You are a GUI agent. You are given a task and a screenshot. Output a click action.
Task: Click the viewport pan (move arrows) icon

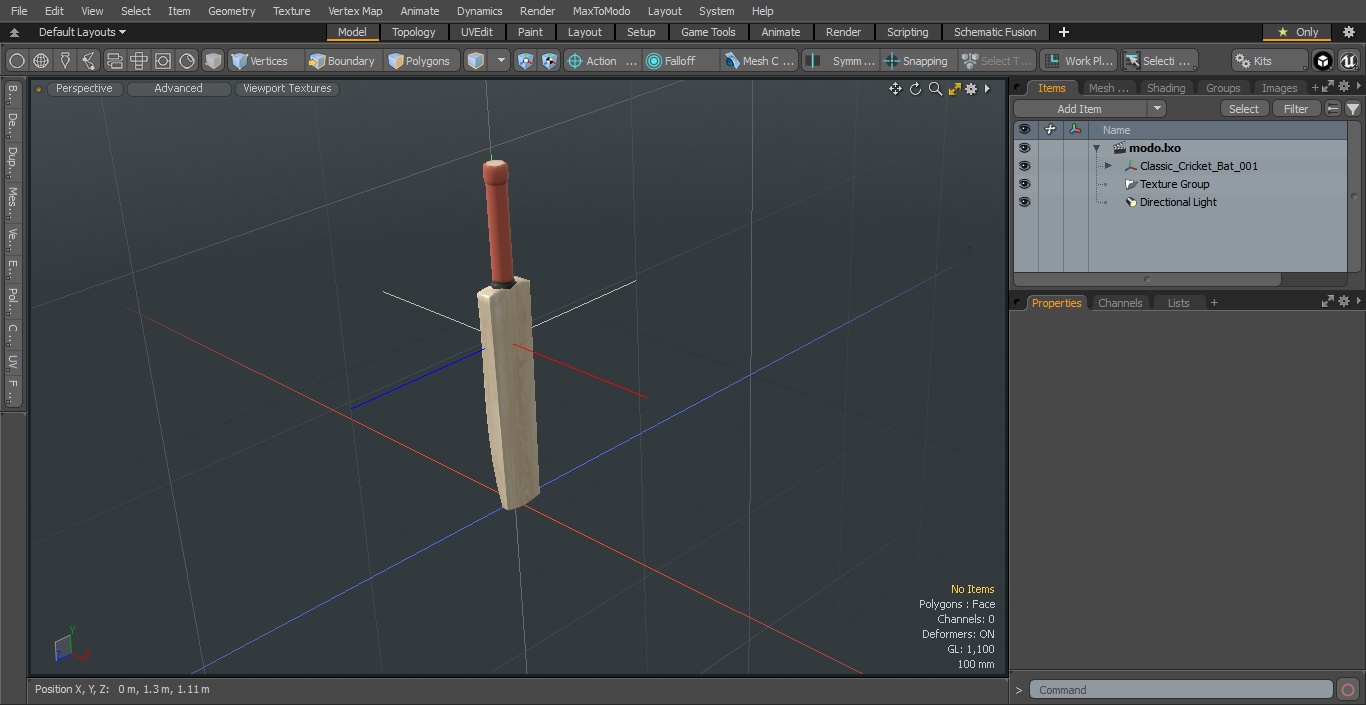pos(895,89)
